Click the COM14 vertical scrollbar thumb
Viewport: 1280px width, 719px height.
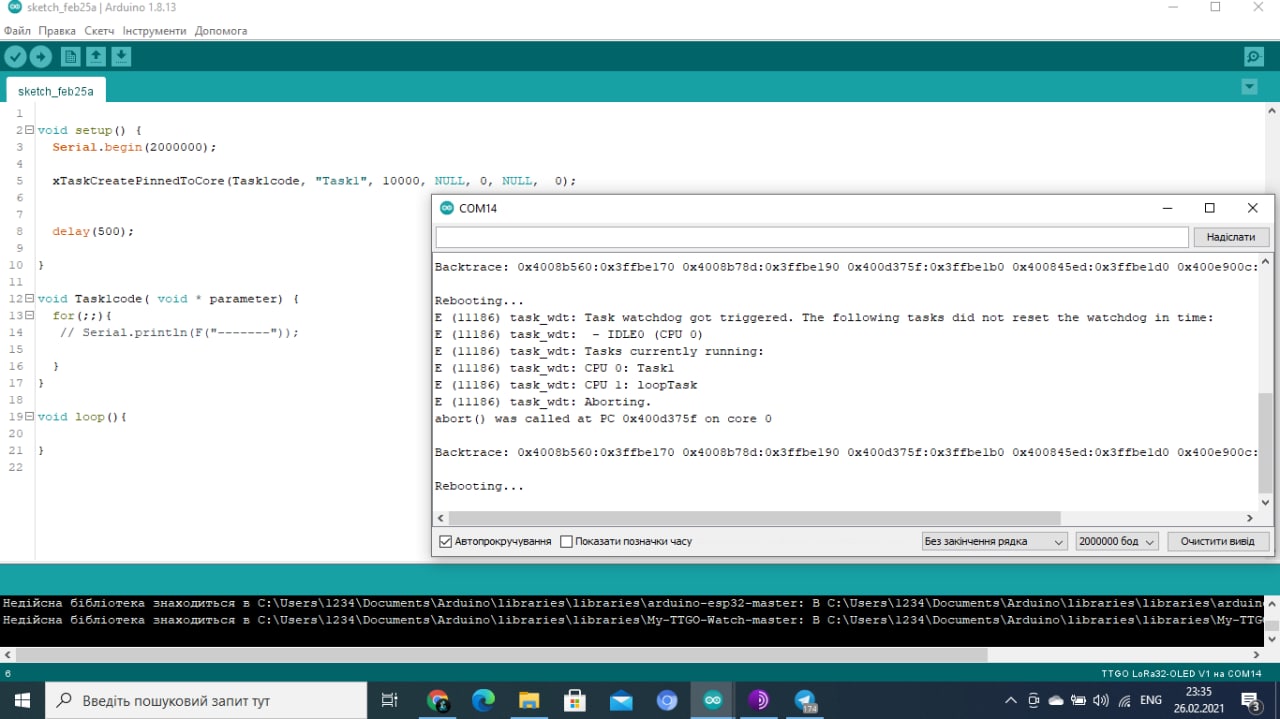(1266, 443)
